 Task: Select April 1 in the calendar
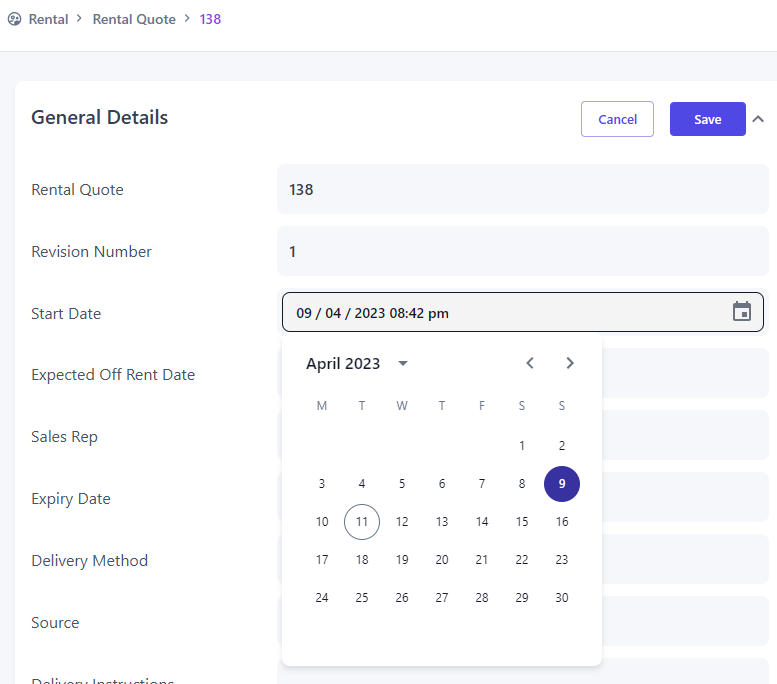point(522,446)
